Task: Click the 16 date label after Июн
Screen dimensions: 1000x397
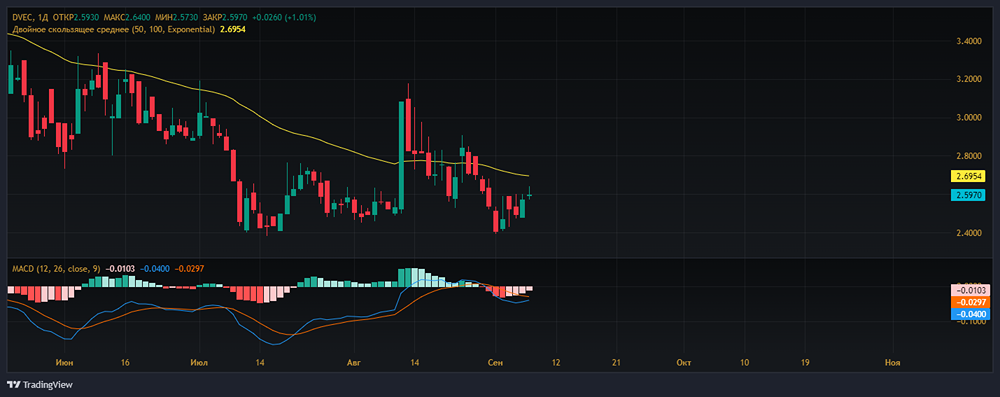Action: pyautogui.click(x=125, y=363)
